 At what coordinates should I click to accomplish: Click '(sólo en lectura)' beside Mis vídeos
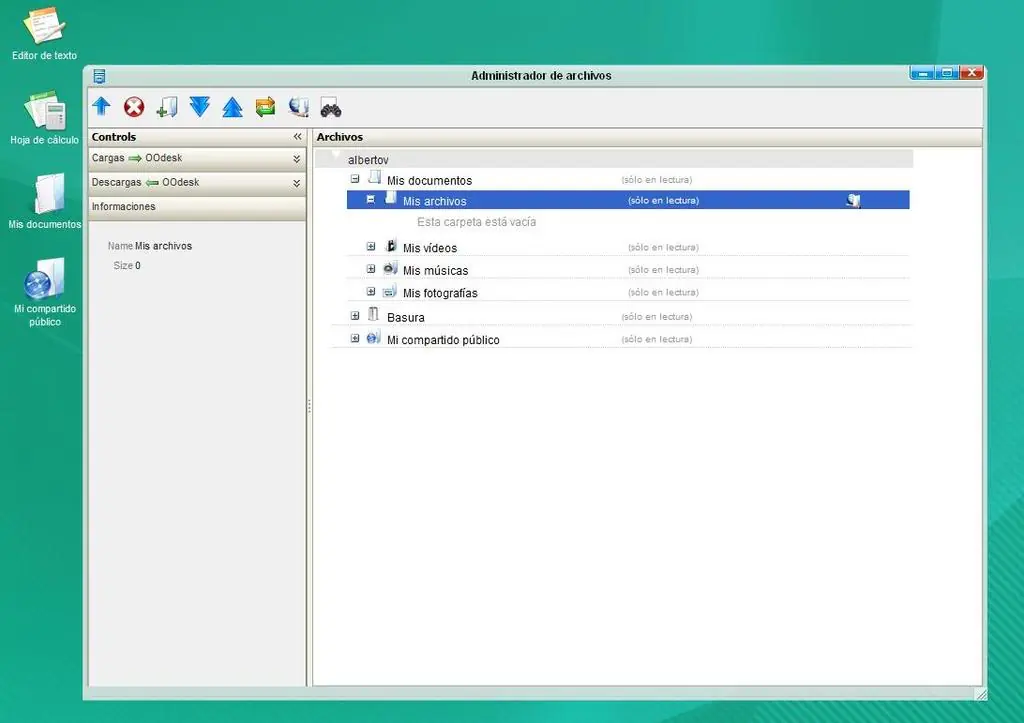663,248
